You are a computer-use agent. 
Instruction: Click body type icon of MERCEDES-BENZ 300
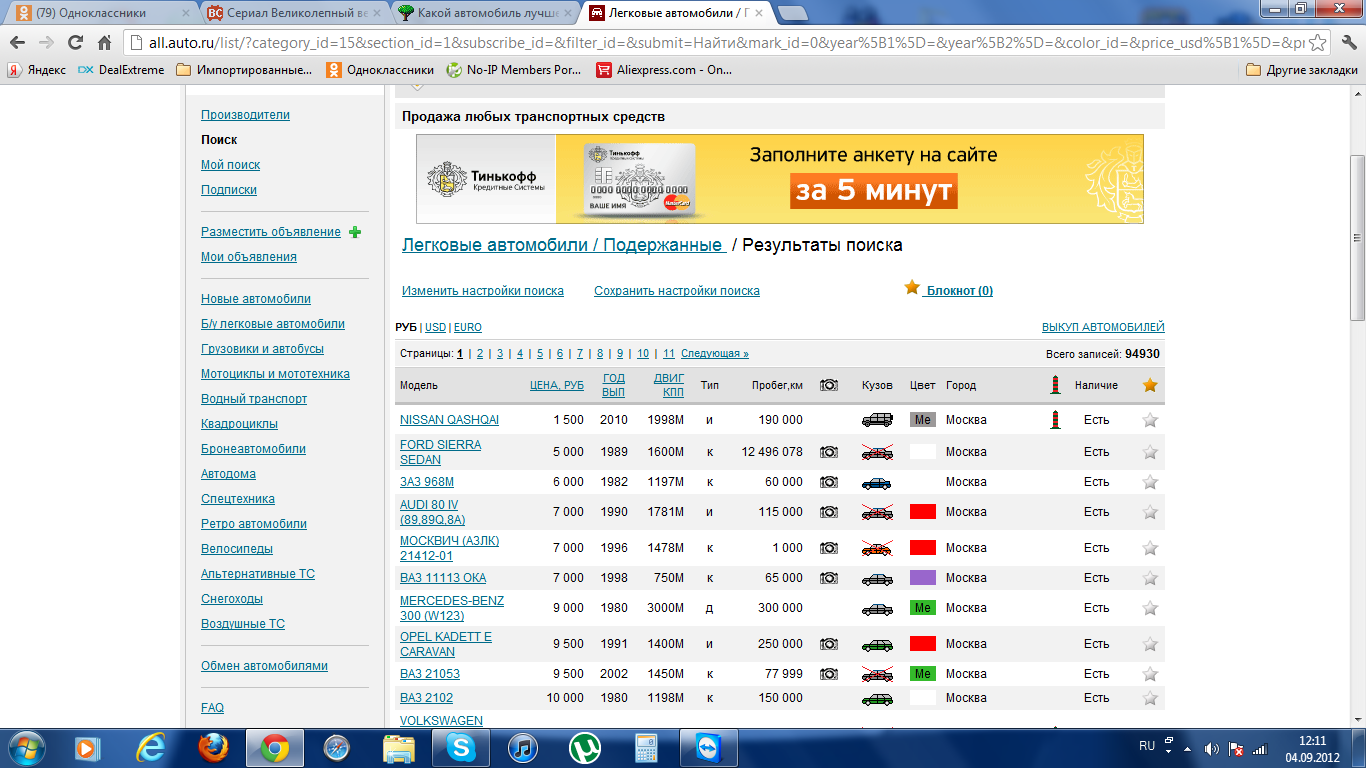coord(877,608)
